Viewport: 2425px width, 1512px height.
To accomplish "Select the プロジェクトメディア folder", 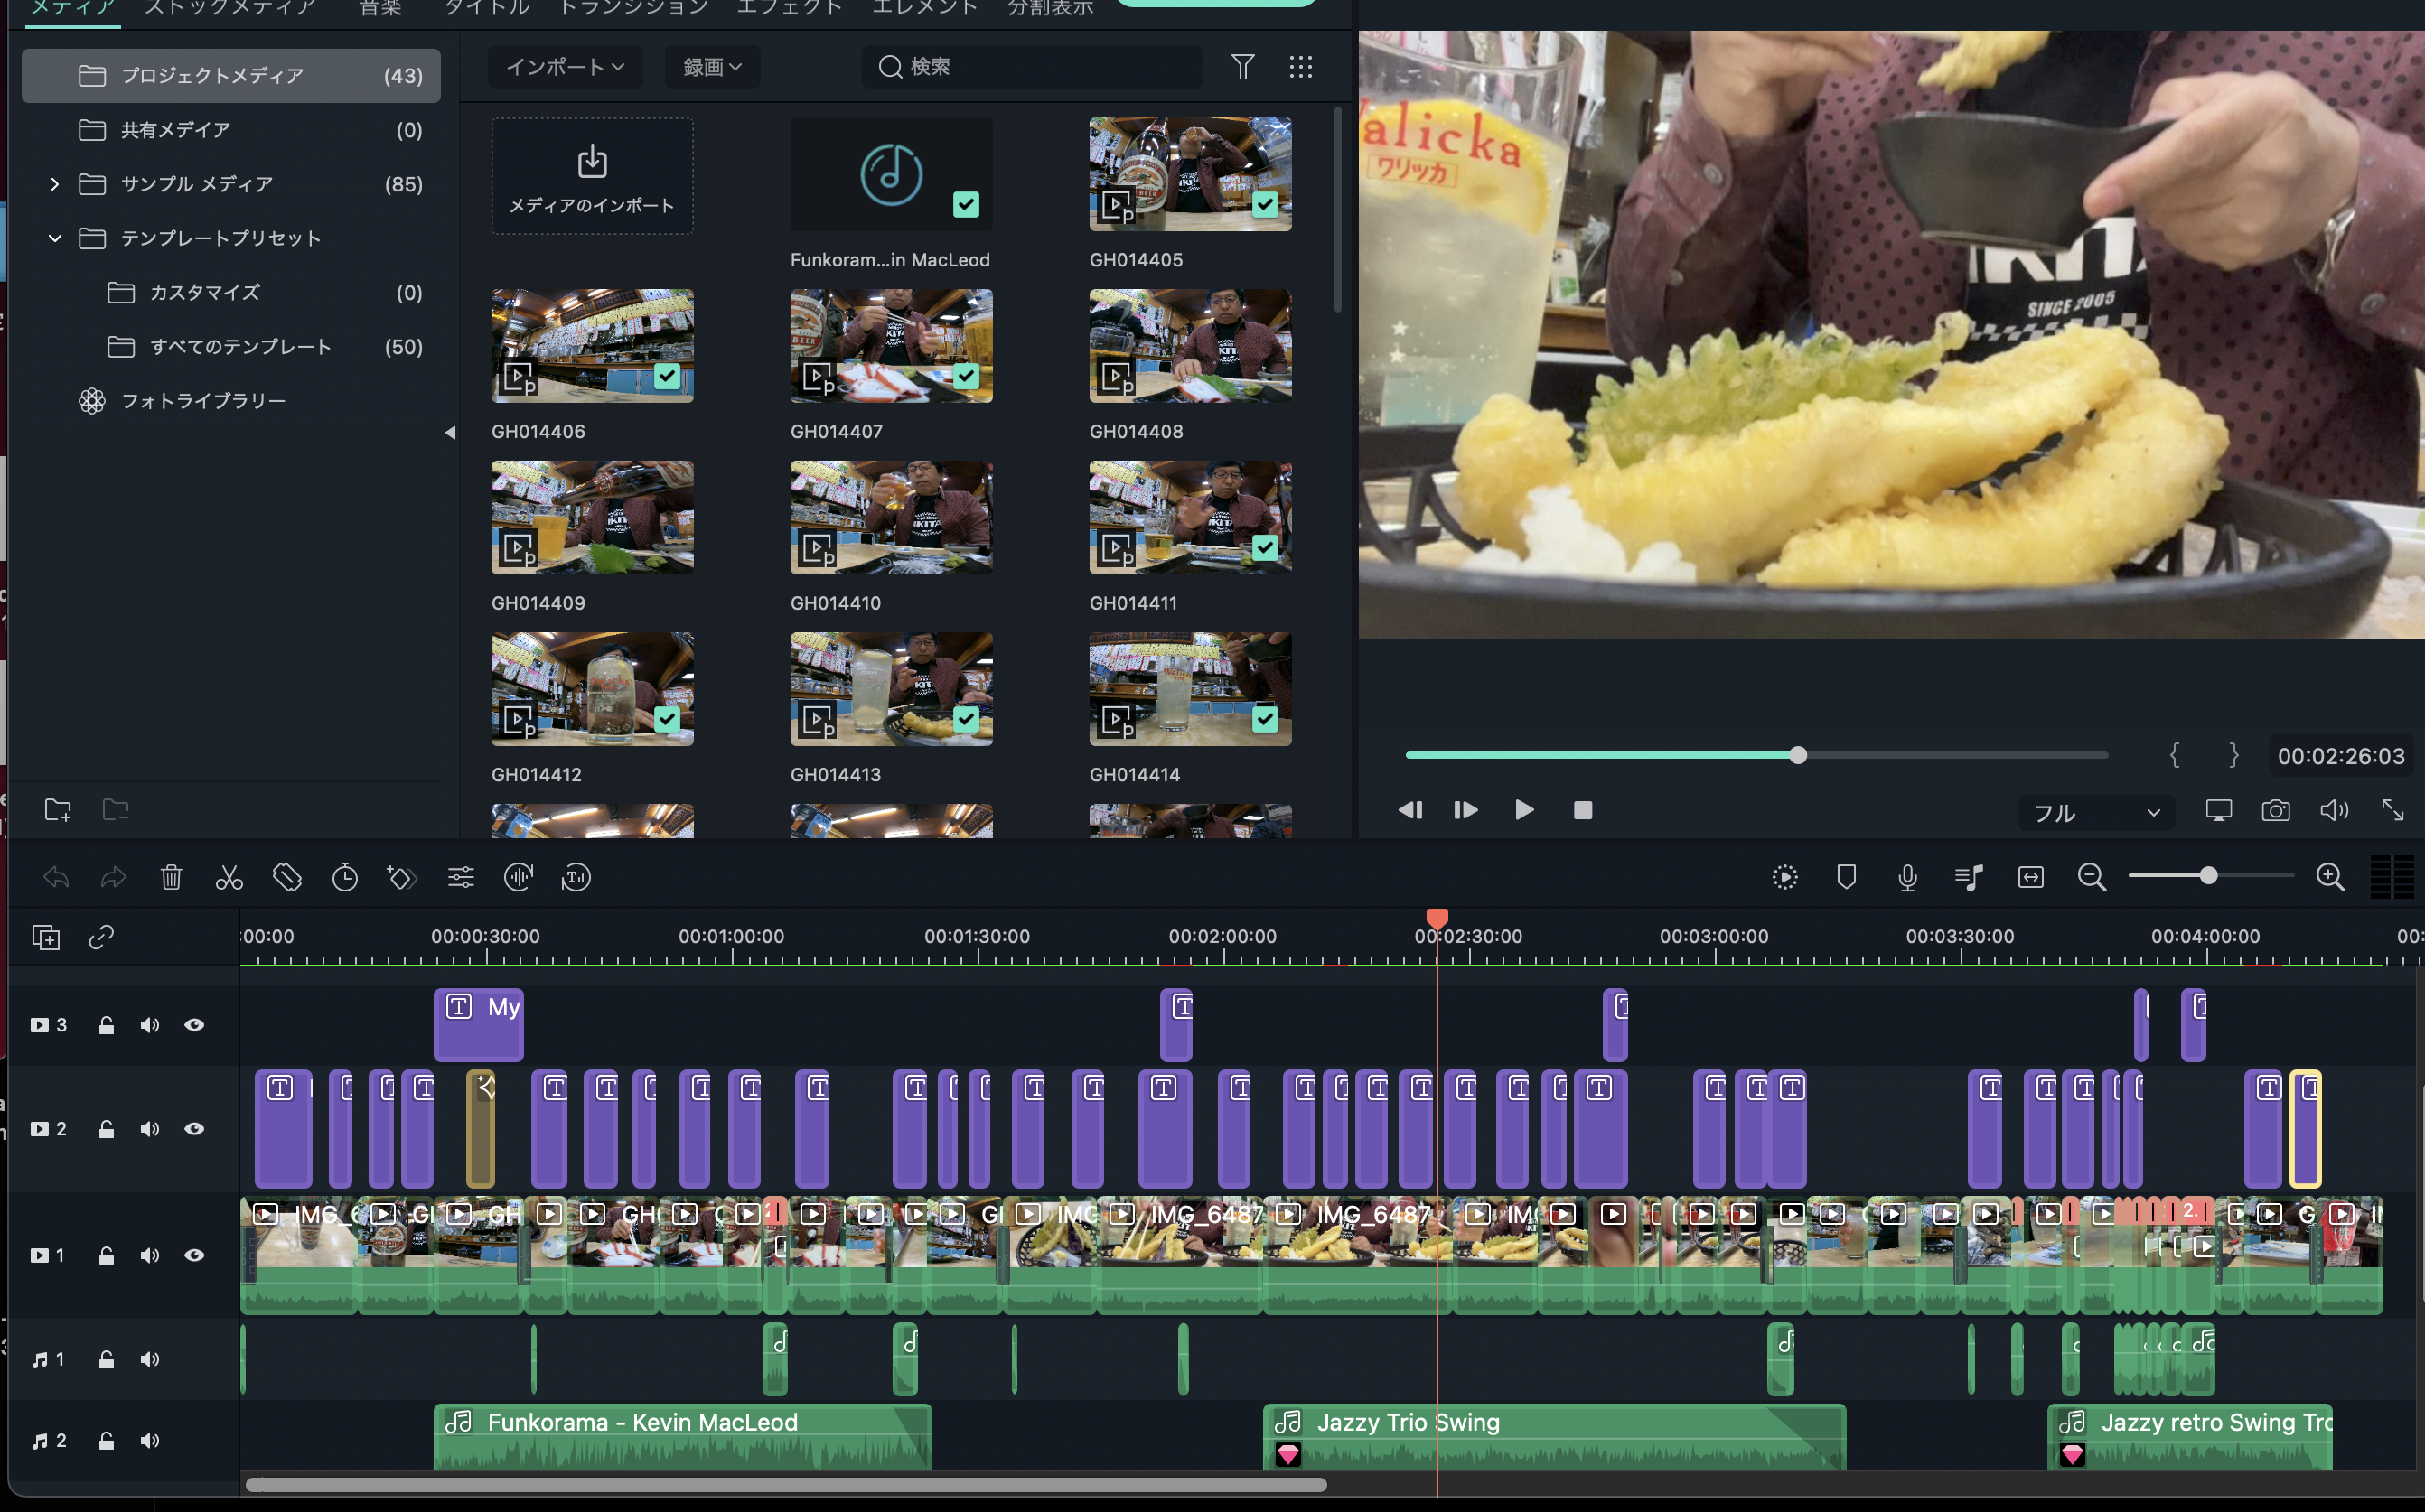I will 231,76.
